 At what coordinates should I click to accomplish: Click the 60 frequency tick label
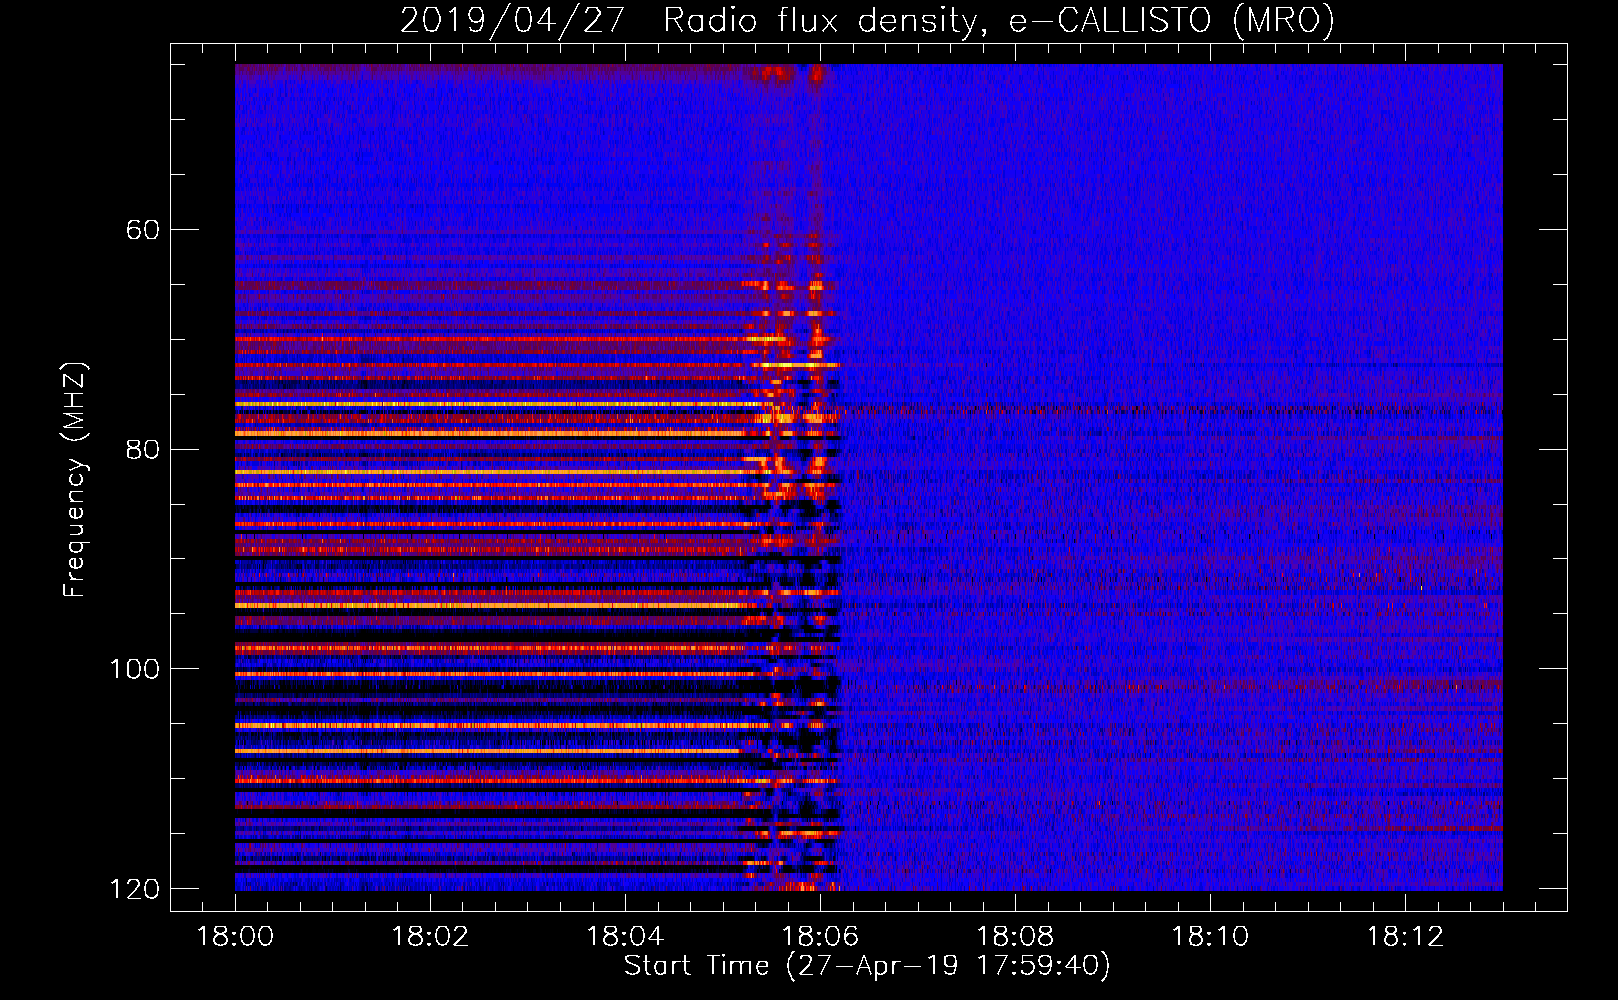coord(143,230)
